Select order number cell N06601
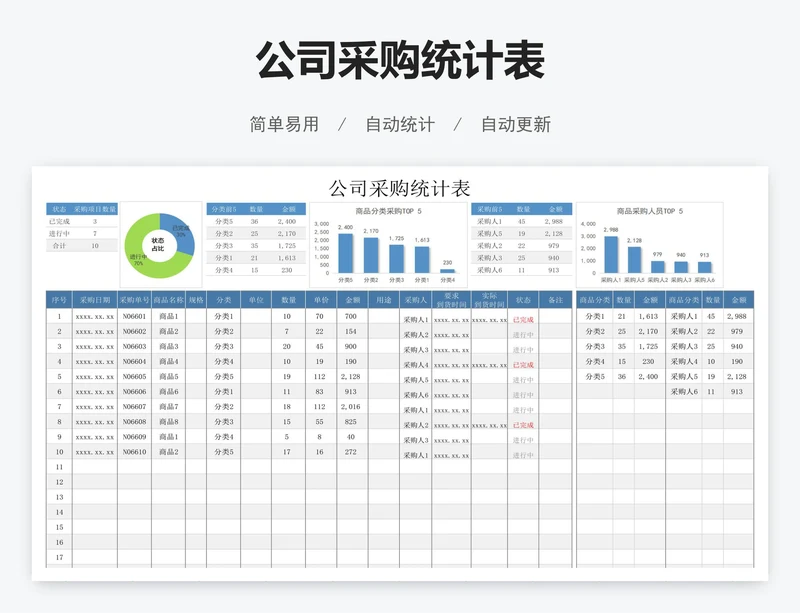 click(x=134, y=316)
